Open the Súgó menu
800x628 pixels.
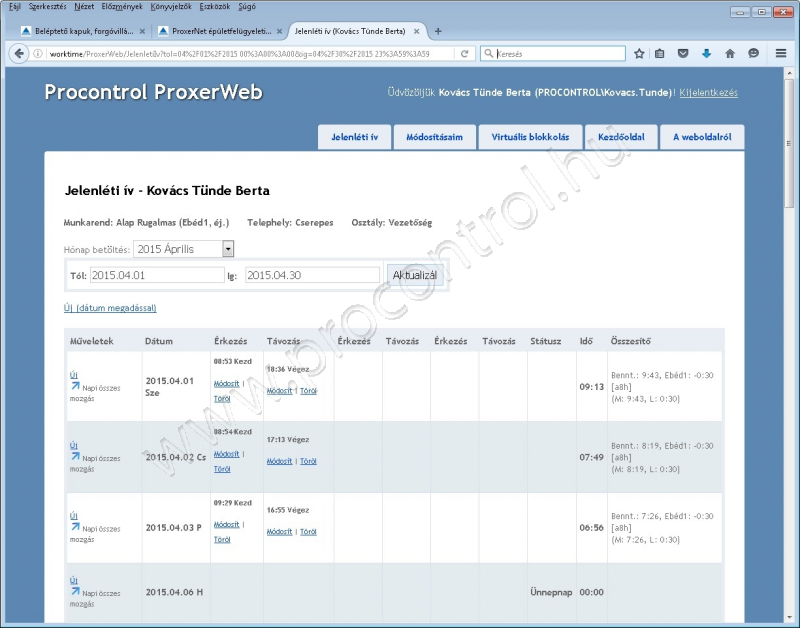point(247,7)
